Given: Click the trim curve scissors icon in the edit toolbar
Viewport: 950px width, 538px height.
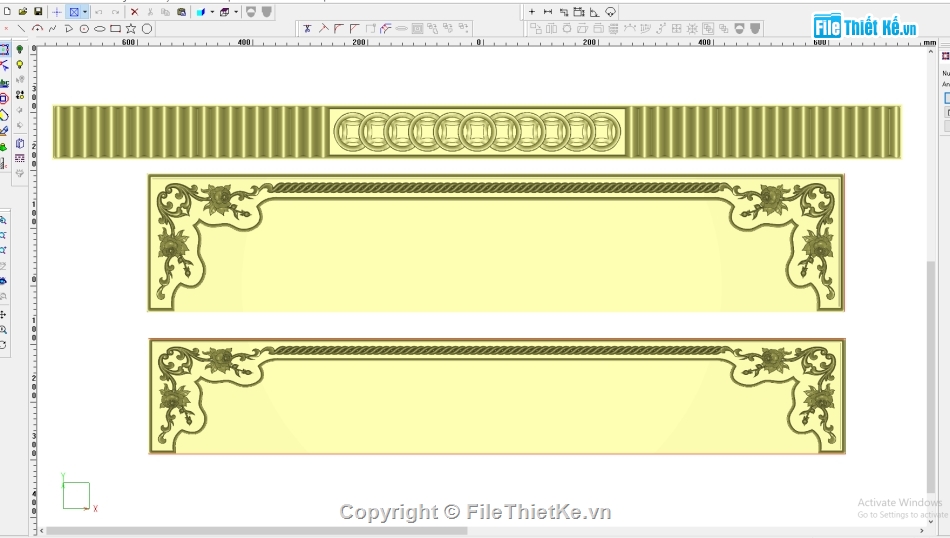Looking at the screenshot, I should coord(307,28).
